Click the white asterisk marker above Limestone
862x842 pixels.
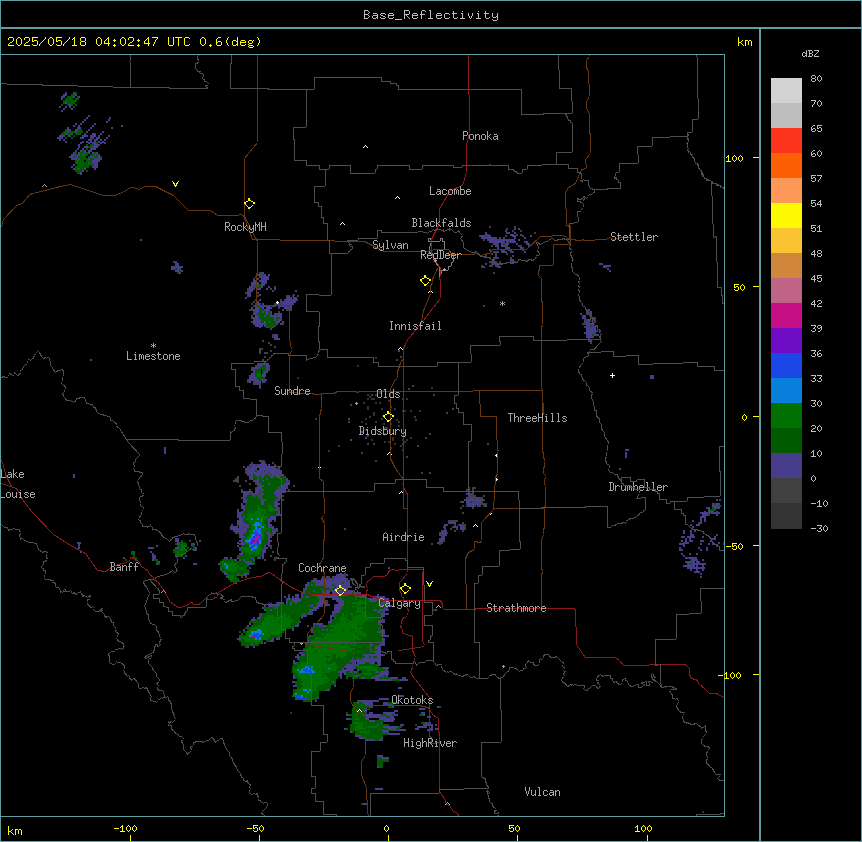click(153, 346)
